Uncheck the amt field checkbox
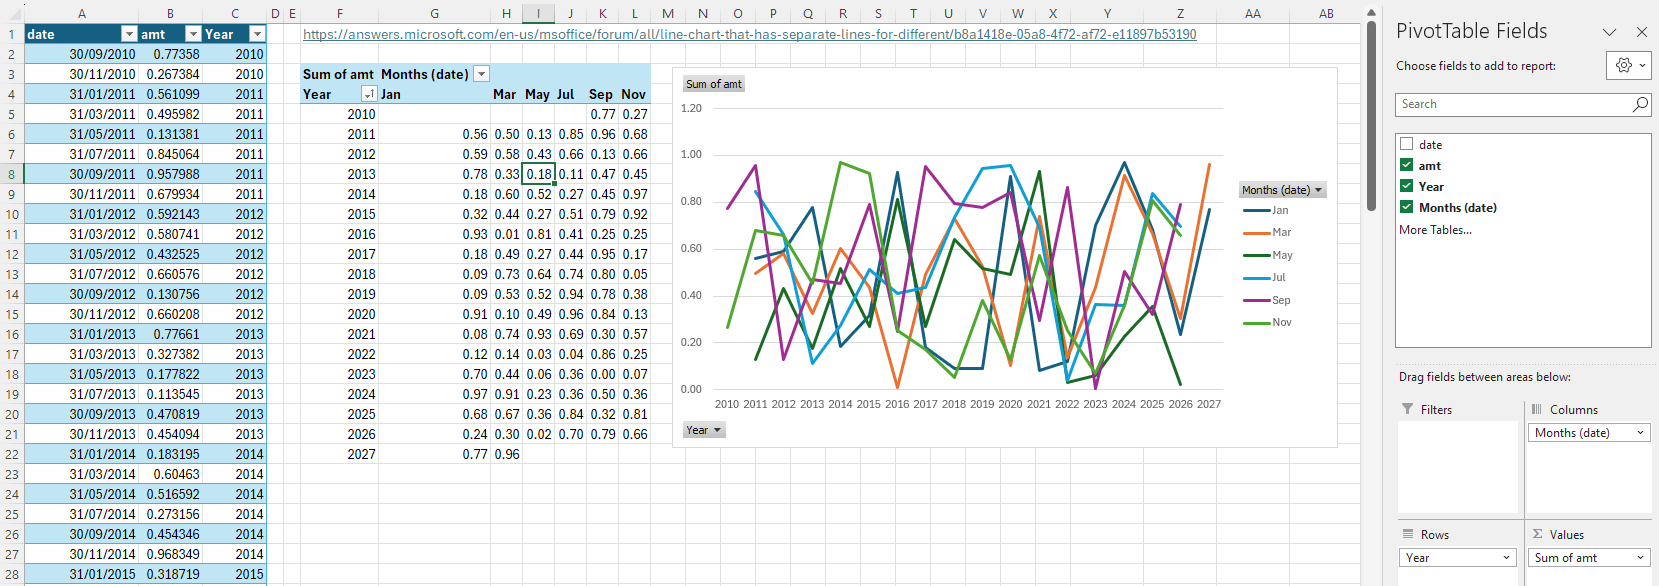The height and width of the screenshot is (586, 1659). pos(1406,165)
